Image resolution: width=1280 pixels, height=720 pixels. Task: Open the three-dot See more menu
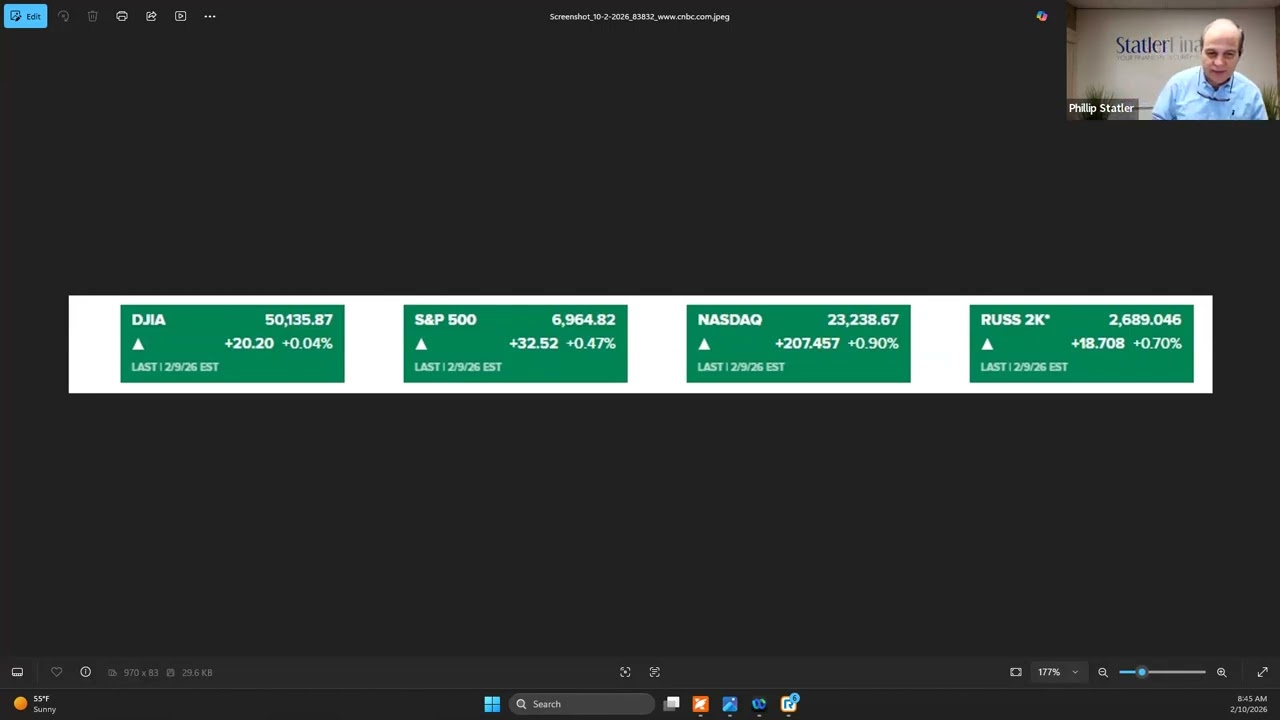[x=210, y=16]
